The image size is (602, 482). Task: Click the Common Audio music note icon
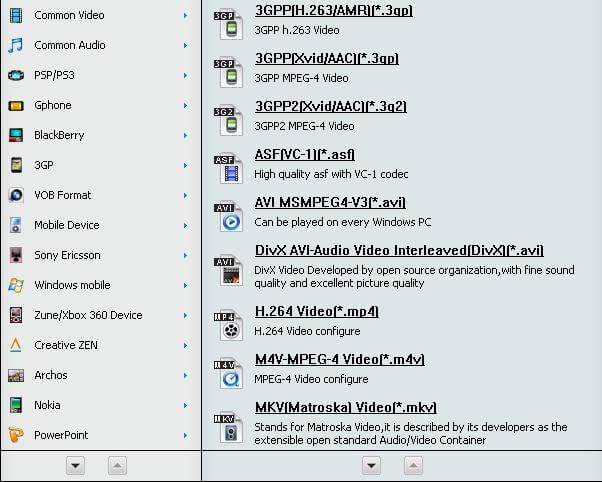(x=16, y=45)
